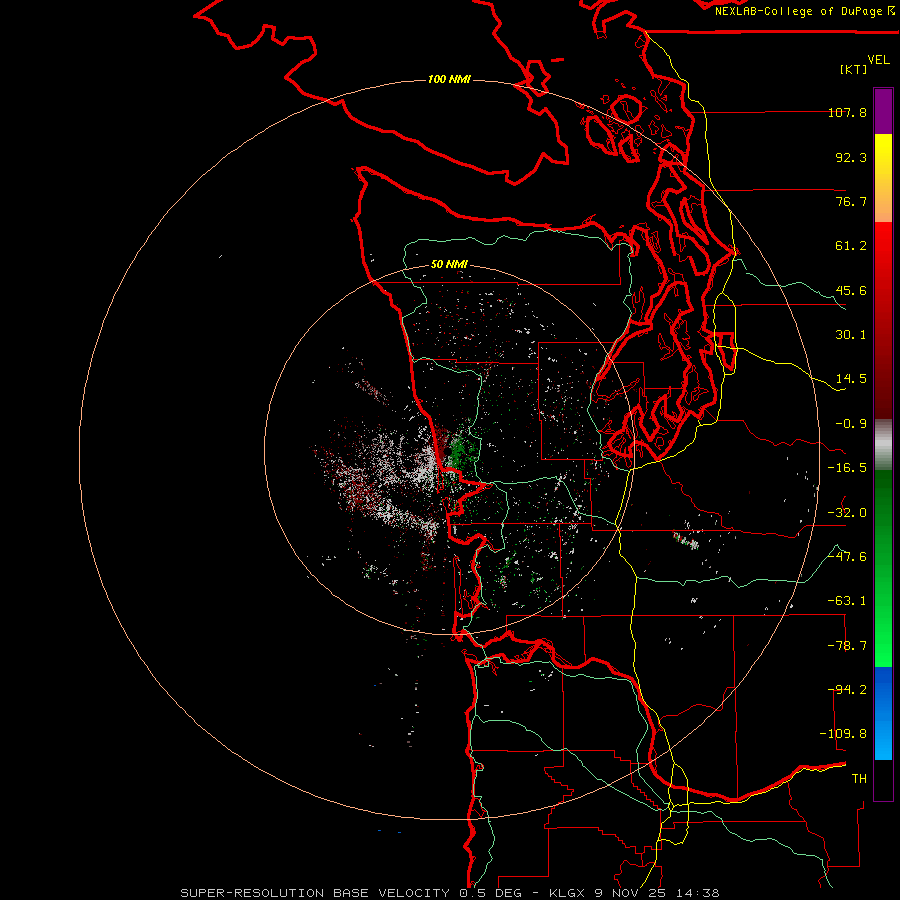Image resolution: width=900 pixels, height=900 pixels.
Task: Click the 92.3 legend value
Action: tap(851, 157)
